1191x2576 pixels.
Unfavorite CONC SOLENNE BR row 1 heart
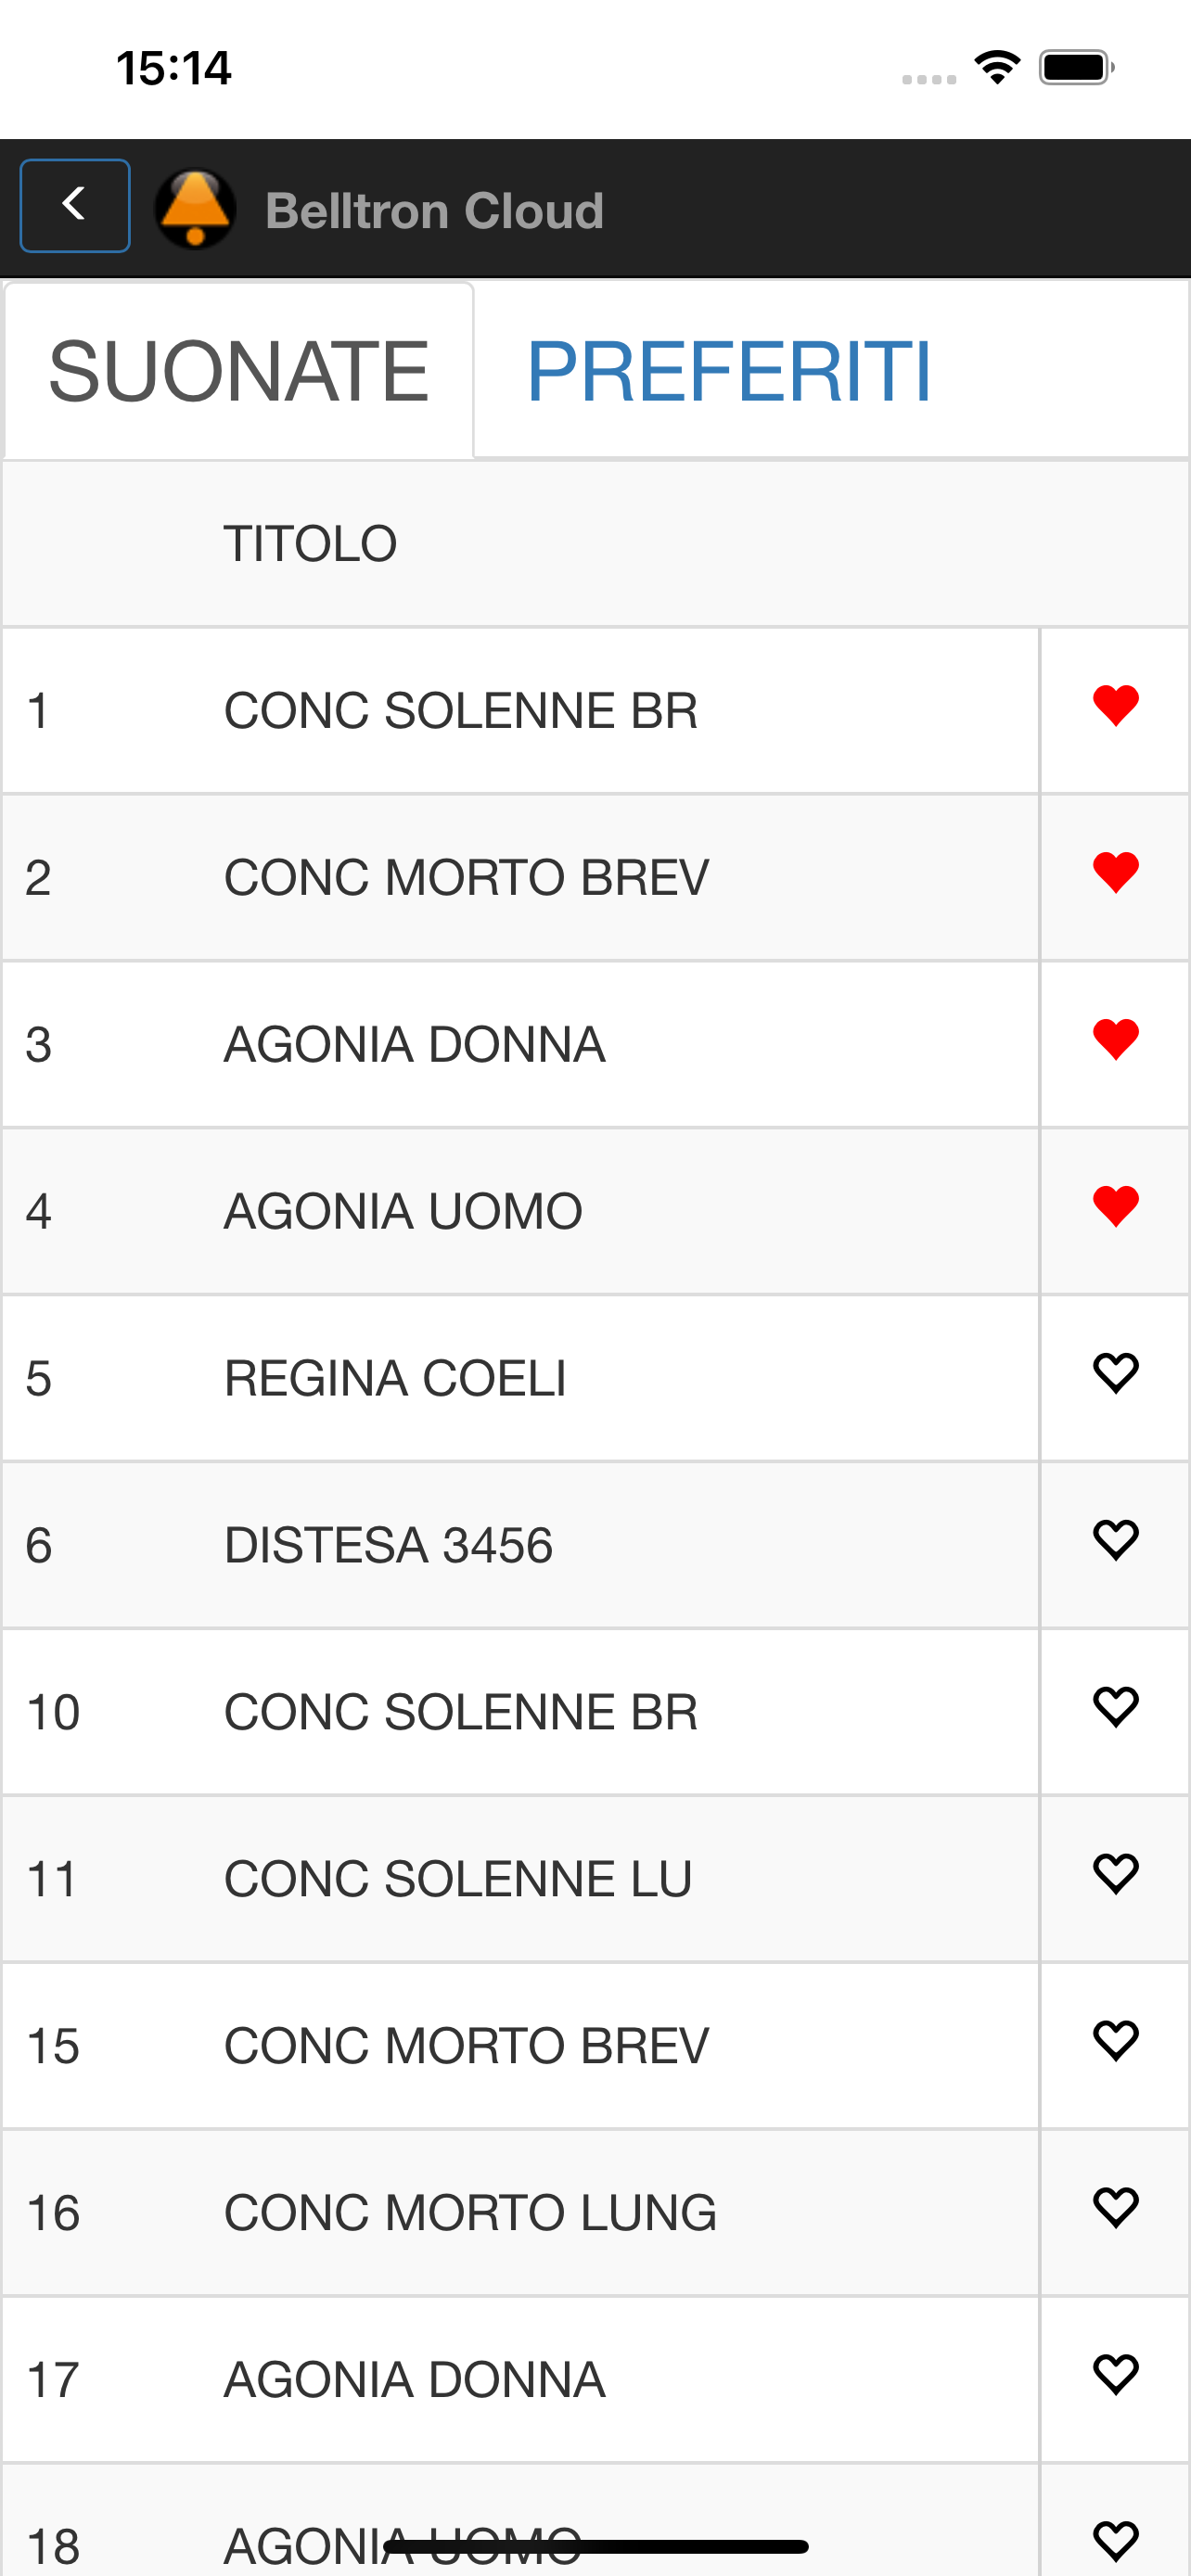point(1116,706)
